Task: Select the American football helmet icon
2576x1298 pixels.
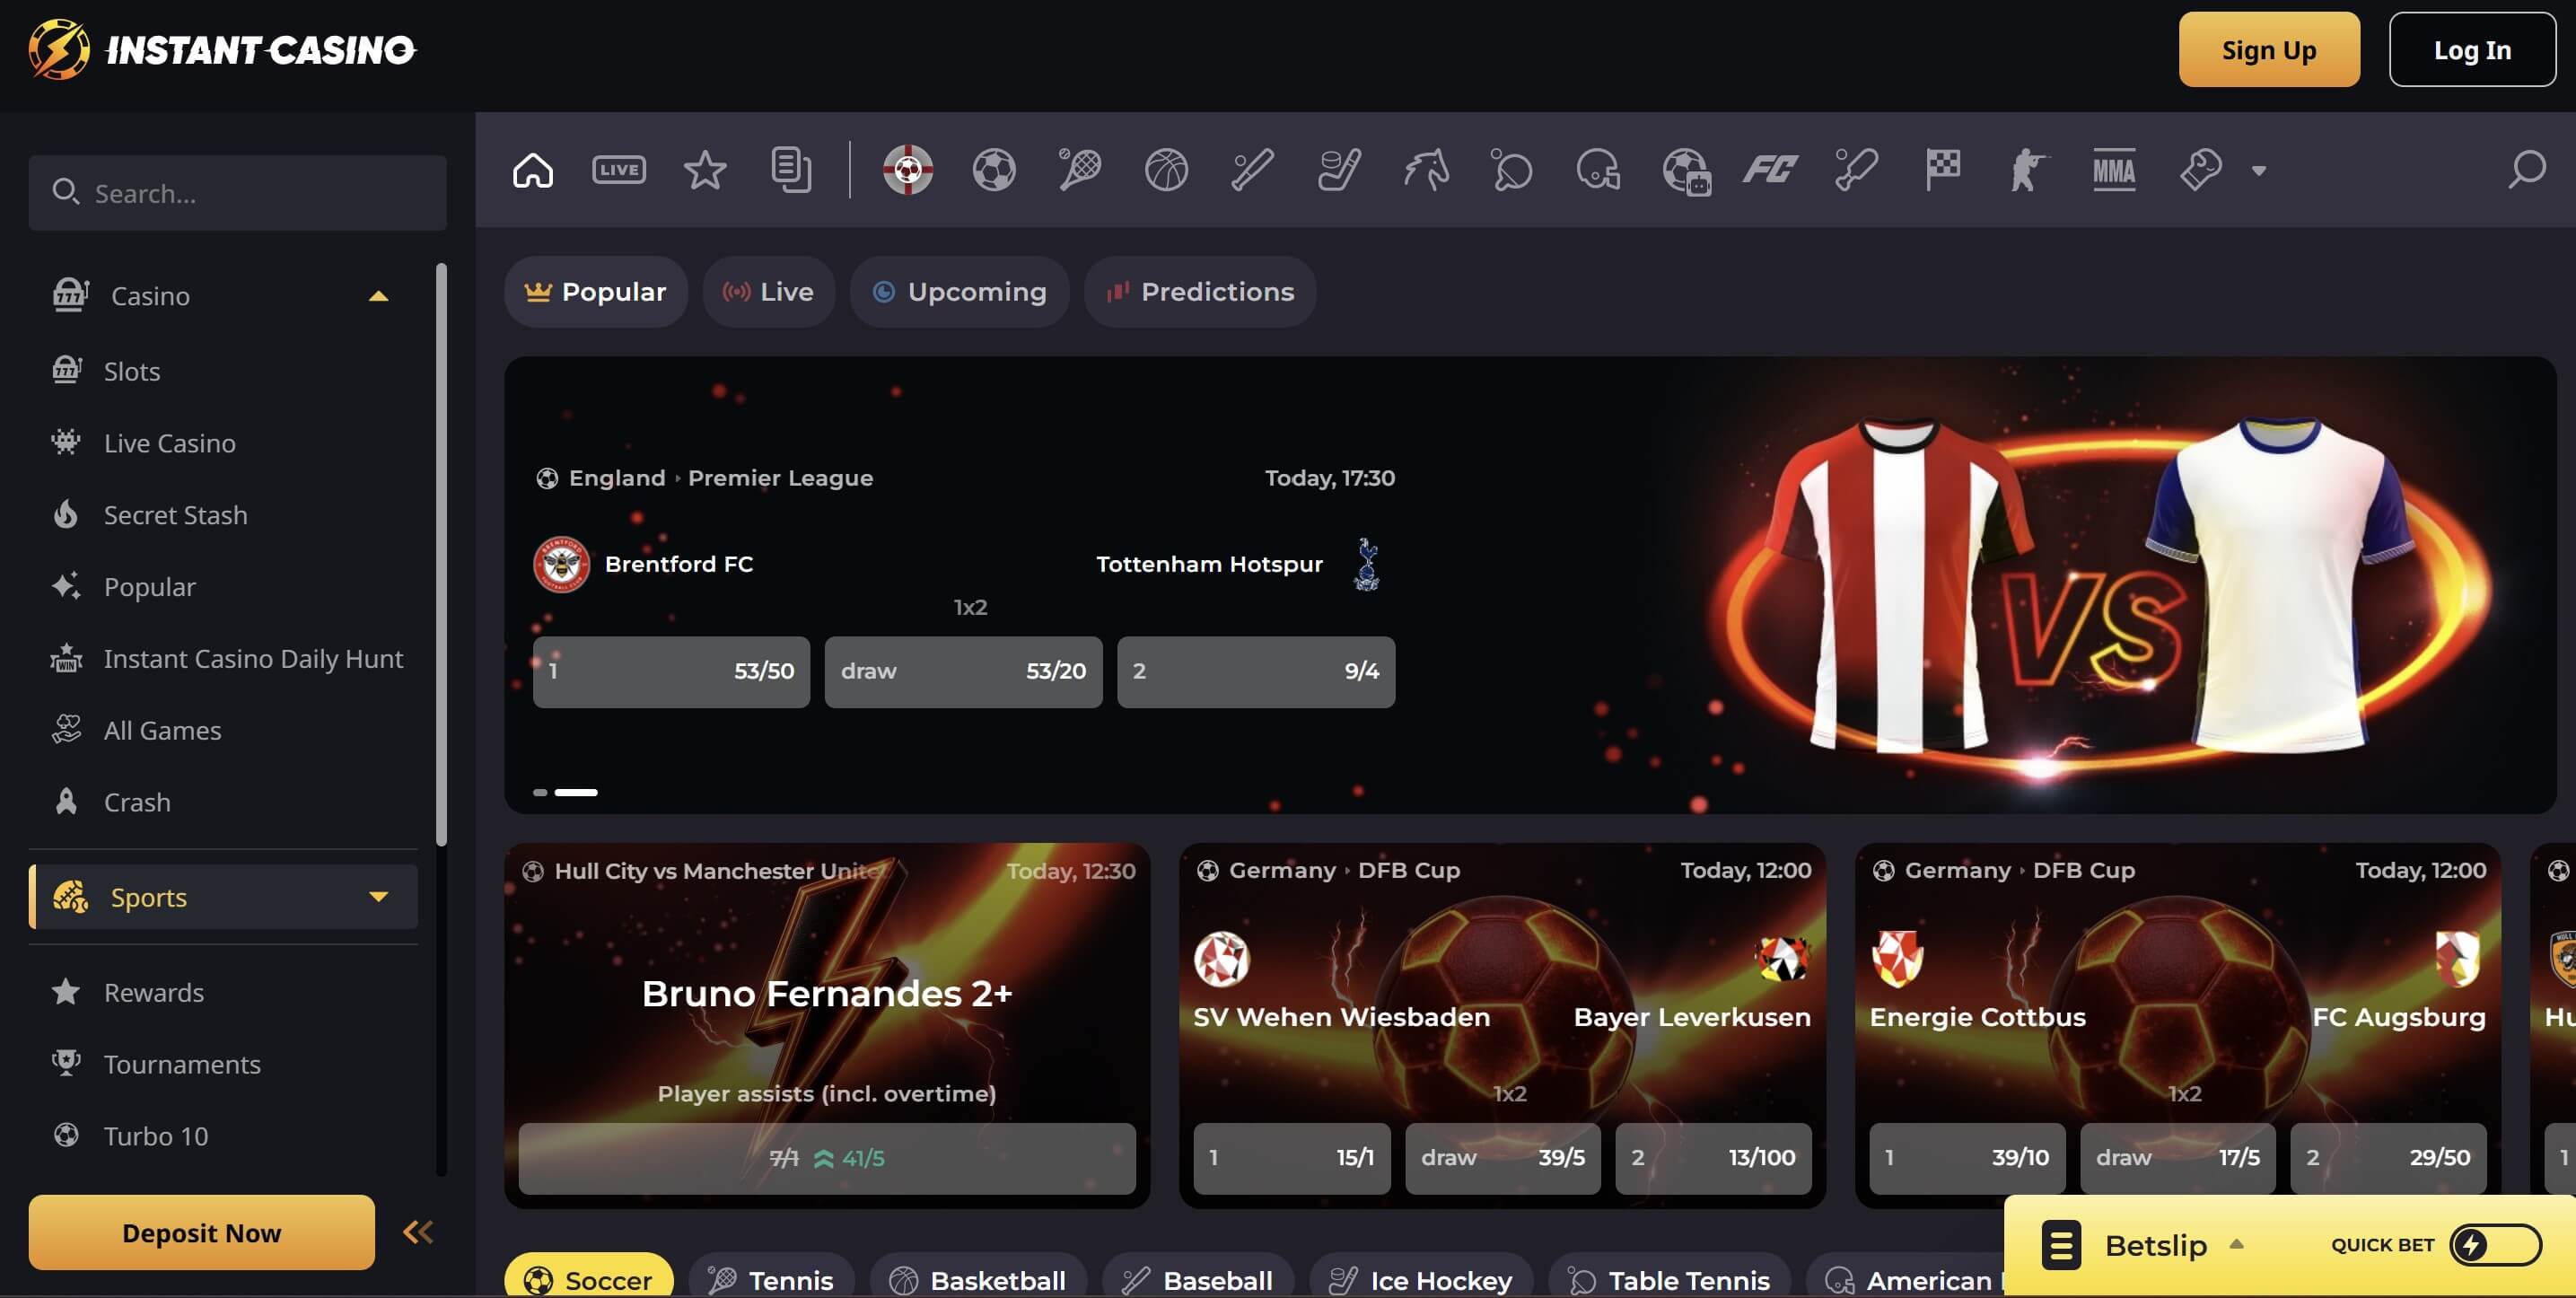Action: pyautogui.click(x=1598, y=170)
